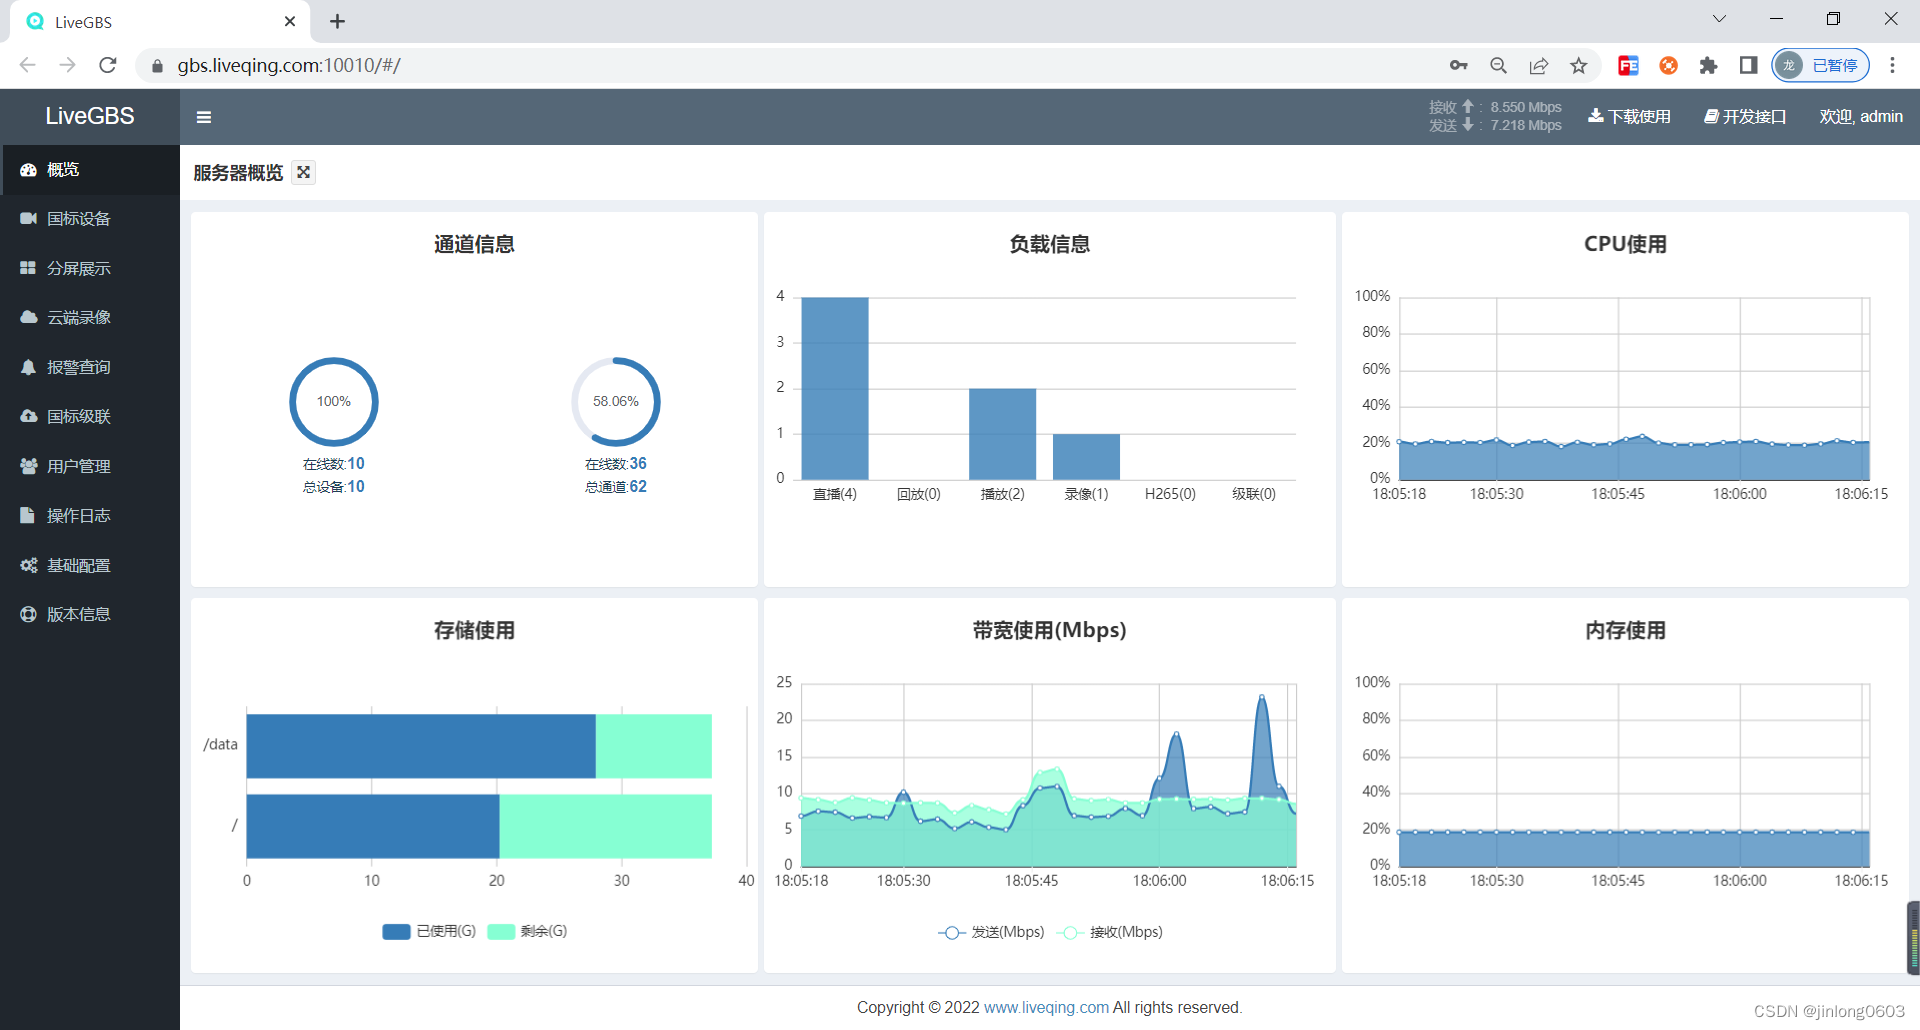Open the 国标级联 menu item
Image resolution: width=1920 pixels, height=1030 pixels.
90,416
